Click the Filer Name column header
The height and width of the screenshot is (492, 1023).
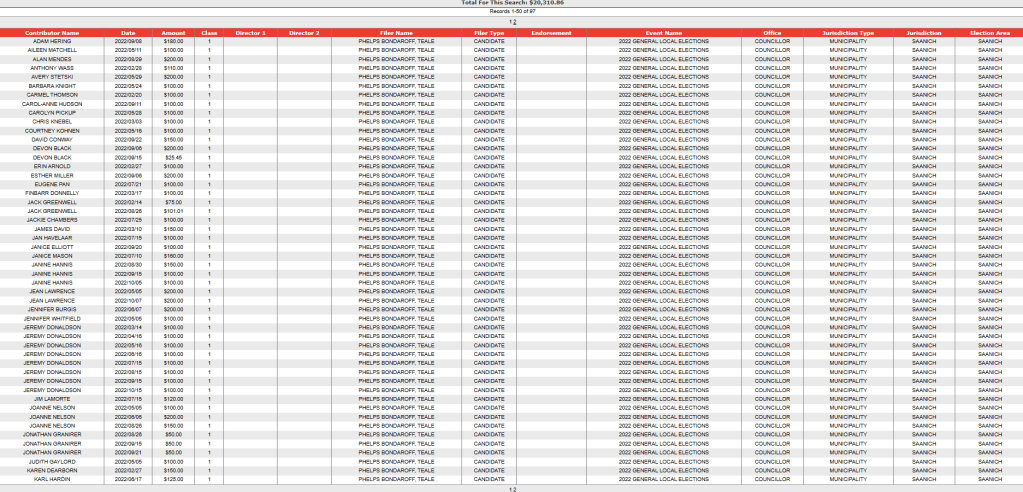pyautogui.click(x=396, y=33)
